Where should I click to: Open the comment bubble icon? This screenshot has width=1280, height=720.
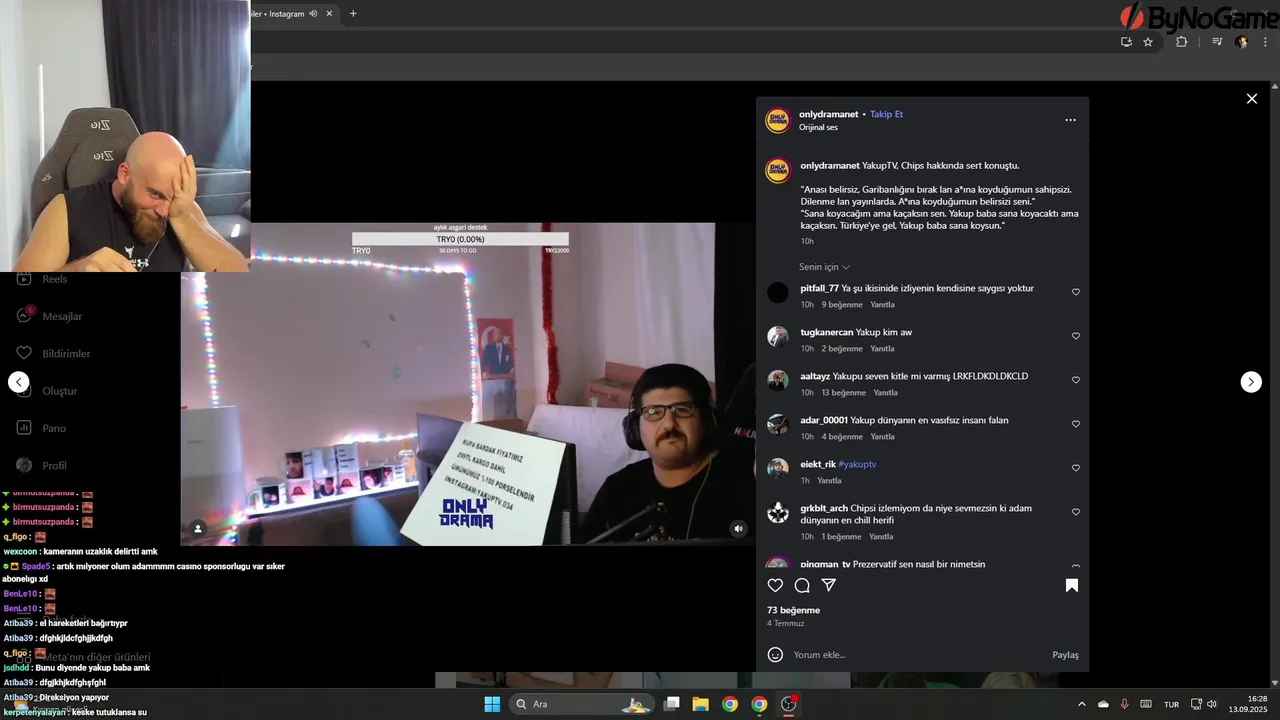coord(802,586)
